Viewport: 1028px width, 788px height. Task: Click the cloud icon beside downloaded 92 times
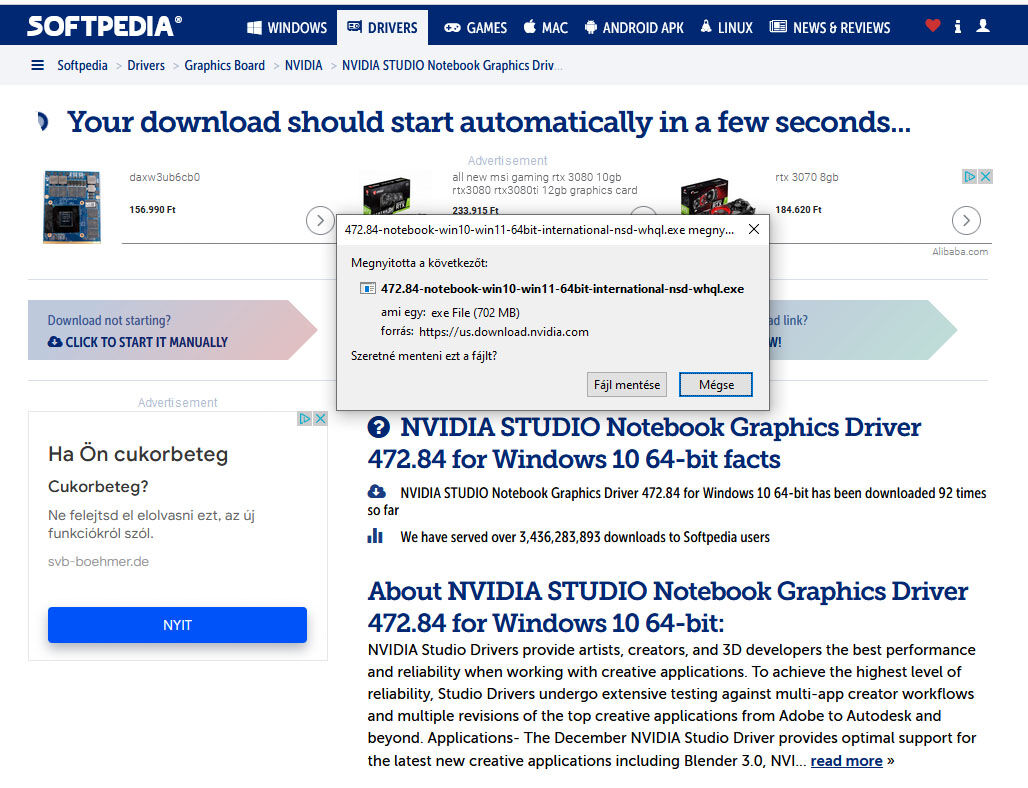click(376, 492)
